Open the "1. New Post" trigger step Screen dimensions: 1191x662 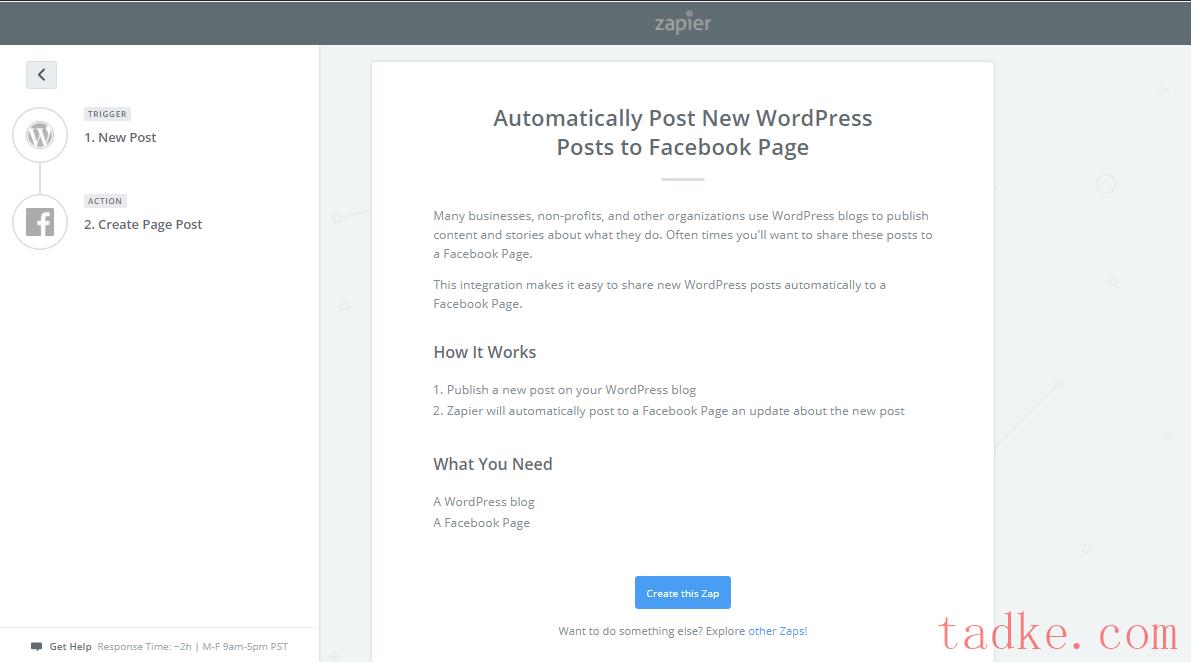pyautogui.click(x=120, y=138)
